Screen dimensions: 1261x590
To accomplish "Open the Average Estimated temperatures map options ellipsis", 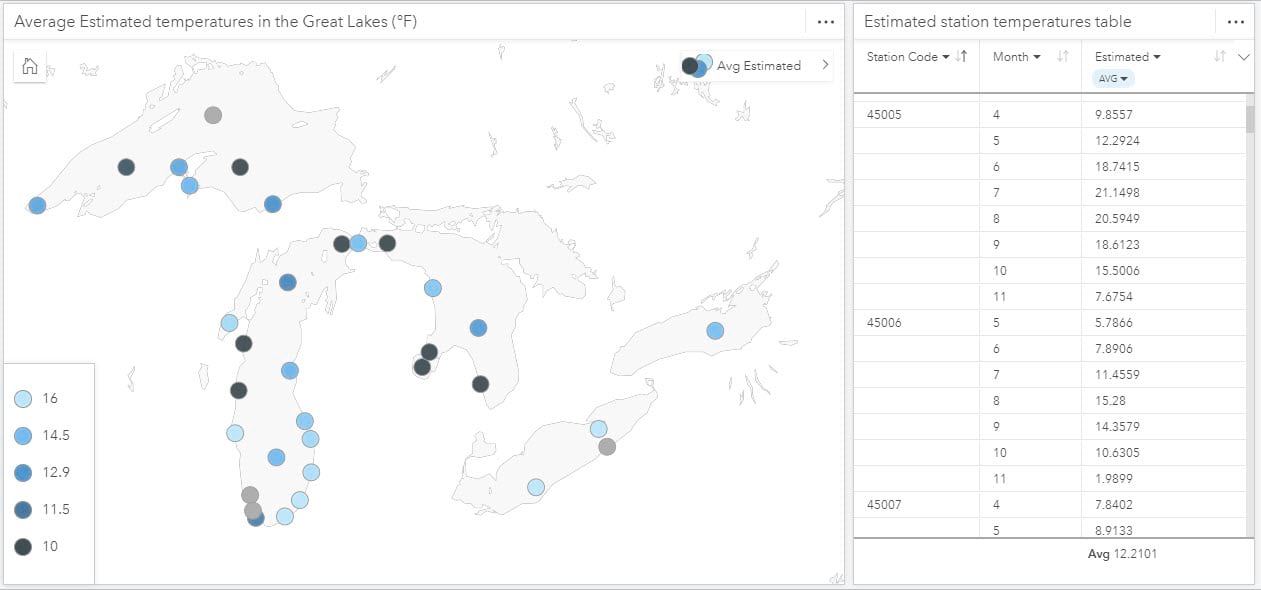I will click(x=825, y=20).
